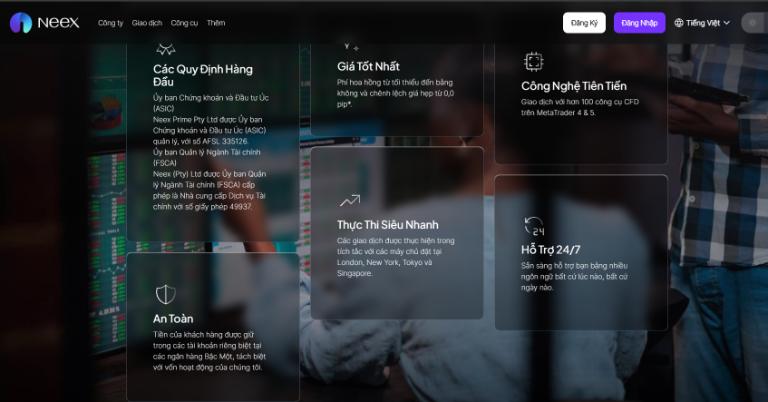The width and height of the screenshot is (768, 402).
Task: Click the regulation icon above Các Quy Định
Action: 166,49
